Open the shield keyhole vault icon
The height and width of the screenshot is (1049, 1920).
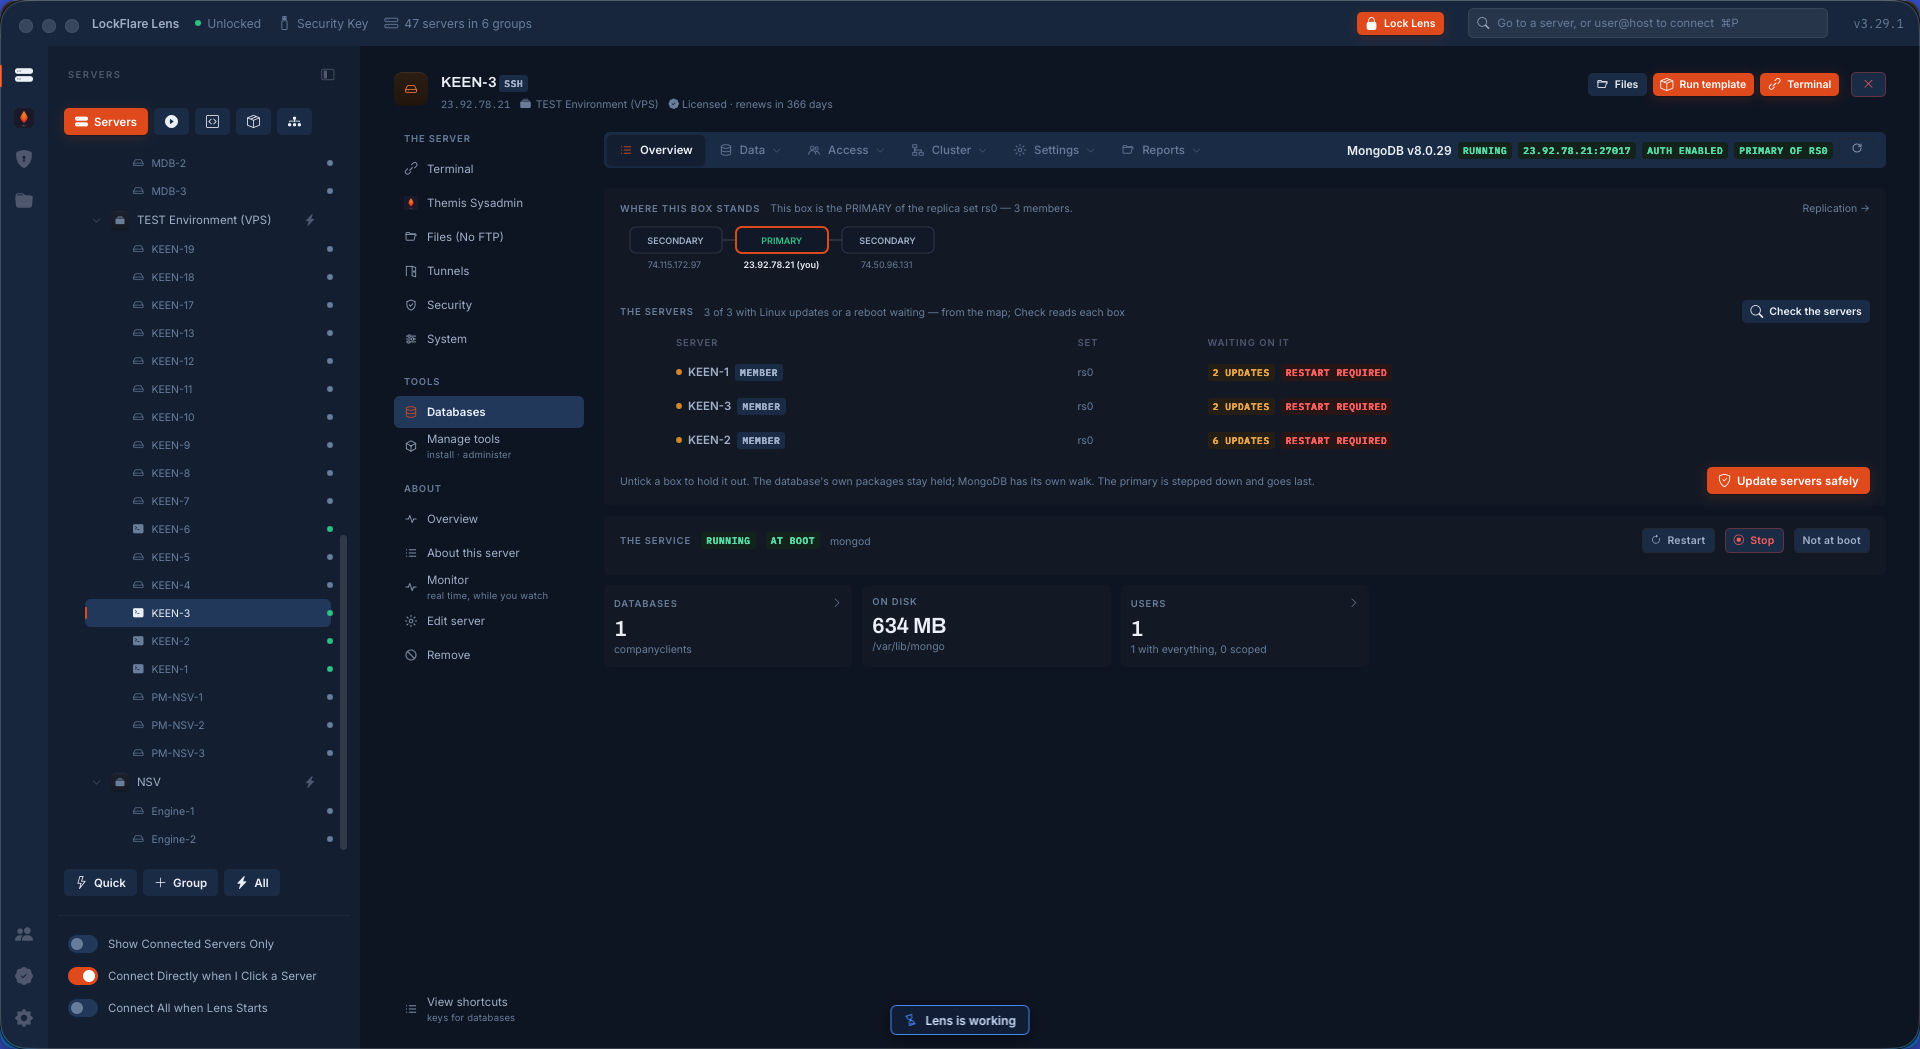[24, 159]
